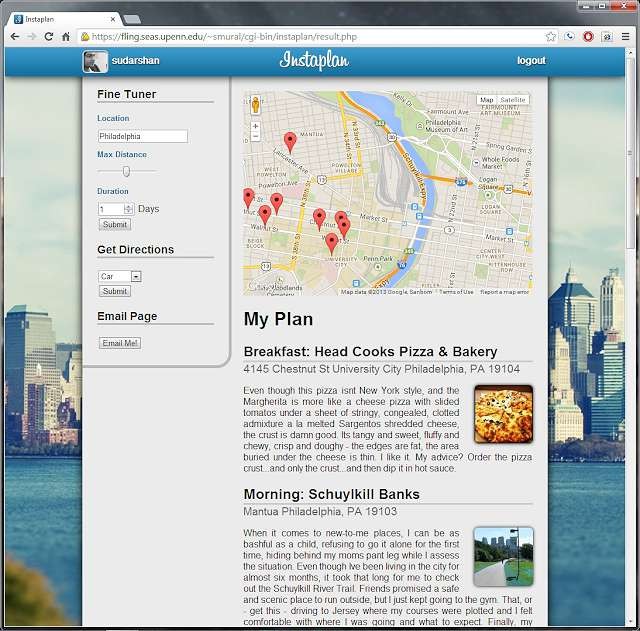Switch map to Map view
The width and height of the screenshot is (640, 631).
point(487,100)
